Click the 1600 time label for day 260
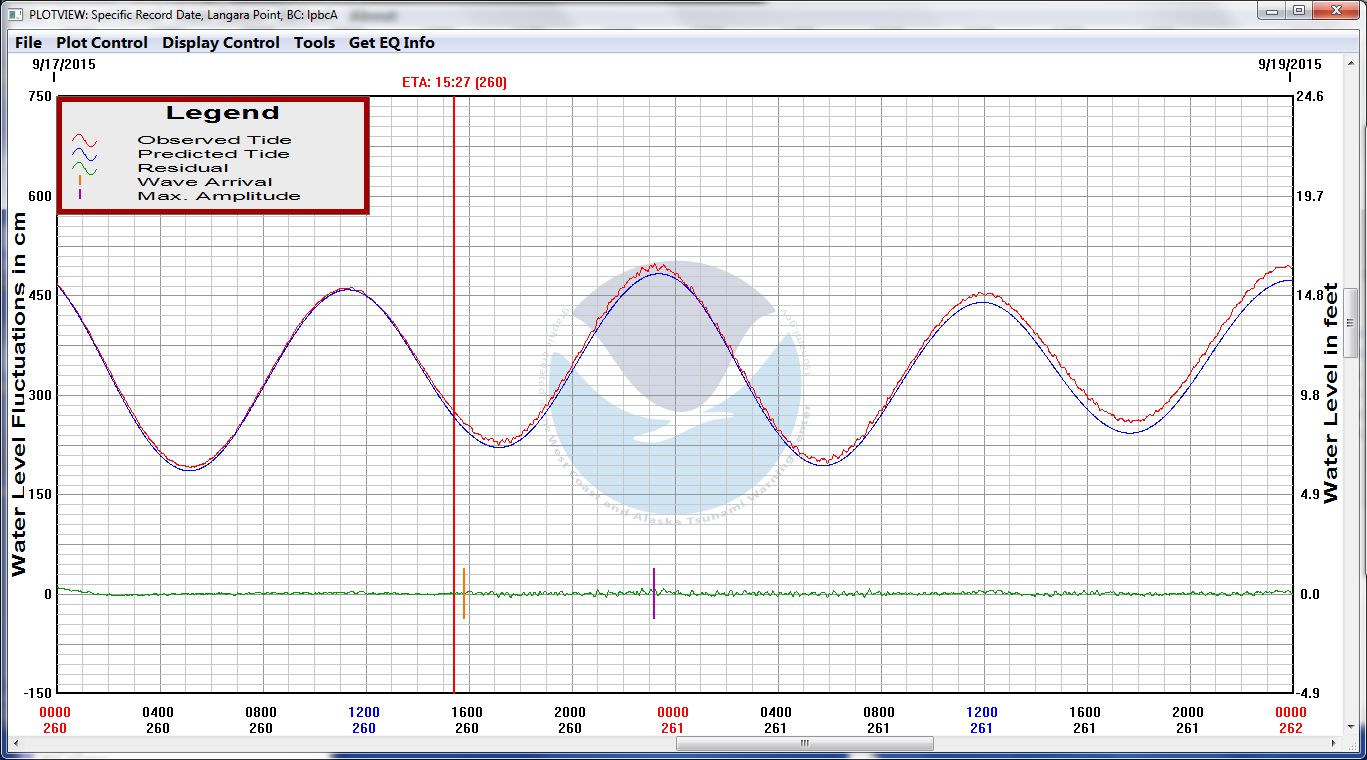Viewport: 1367px width, 760px height. pyautogui.click(x=467, y=713)
